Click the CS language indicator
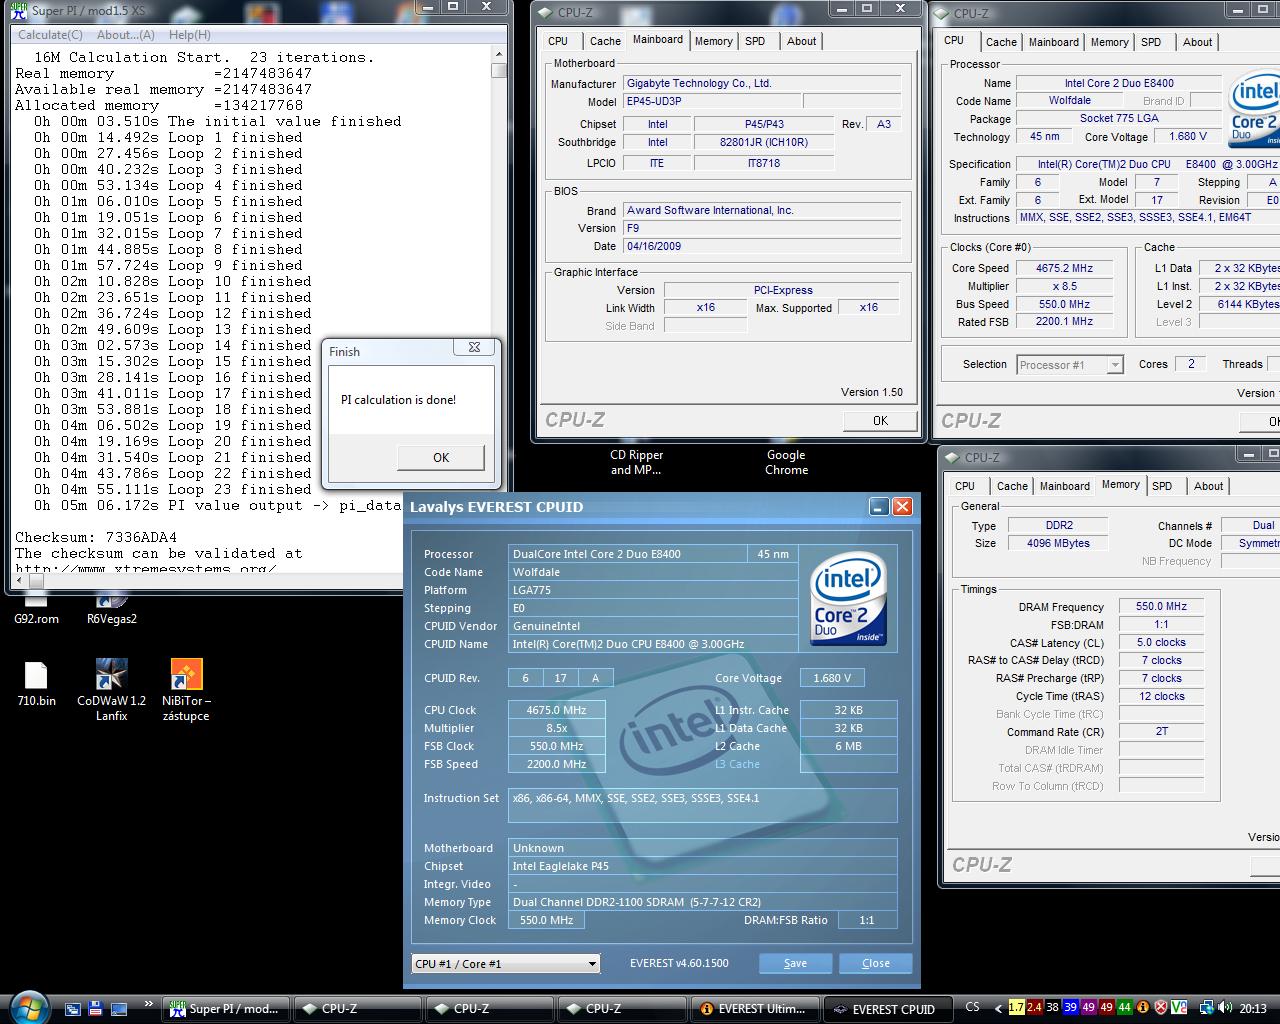1280x1024 pixels. pyautogui.click(x=972, y=1008)
